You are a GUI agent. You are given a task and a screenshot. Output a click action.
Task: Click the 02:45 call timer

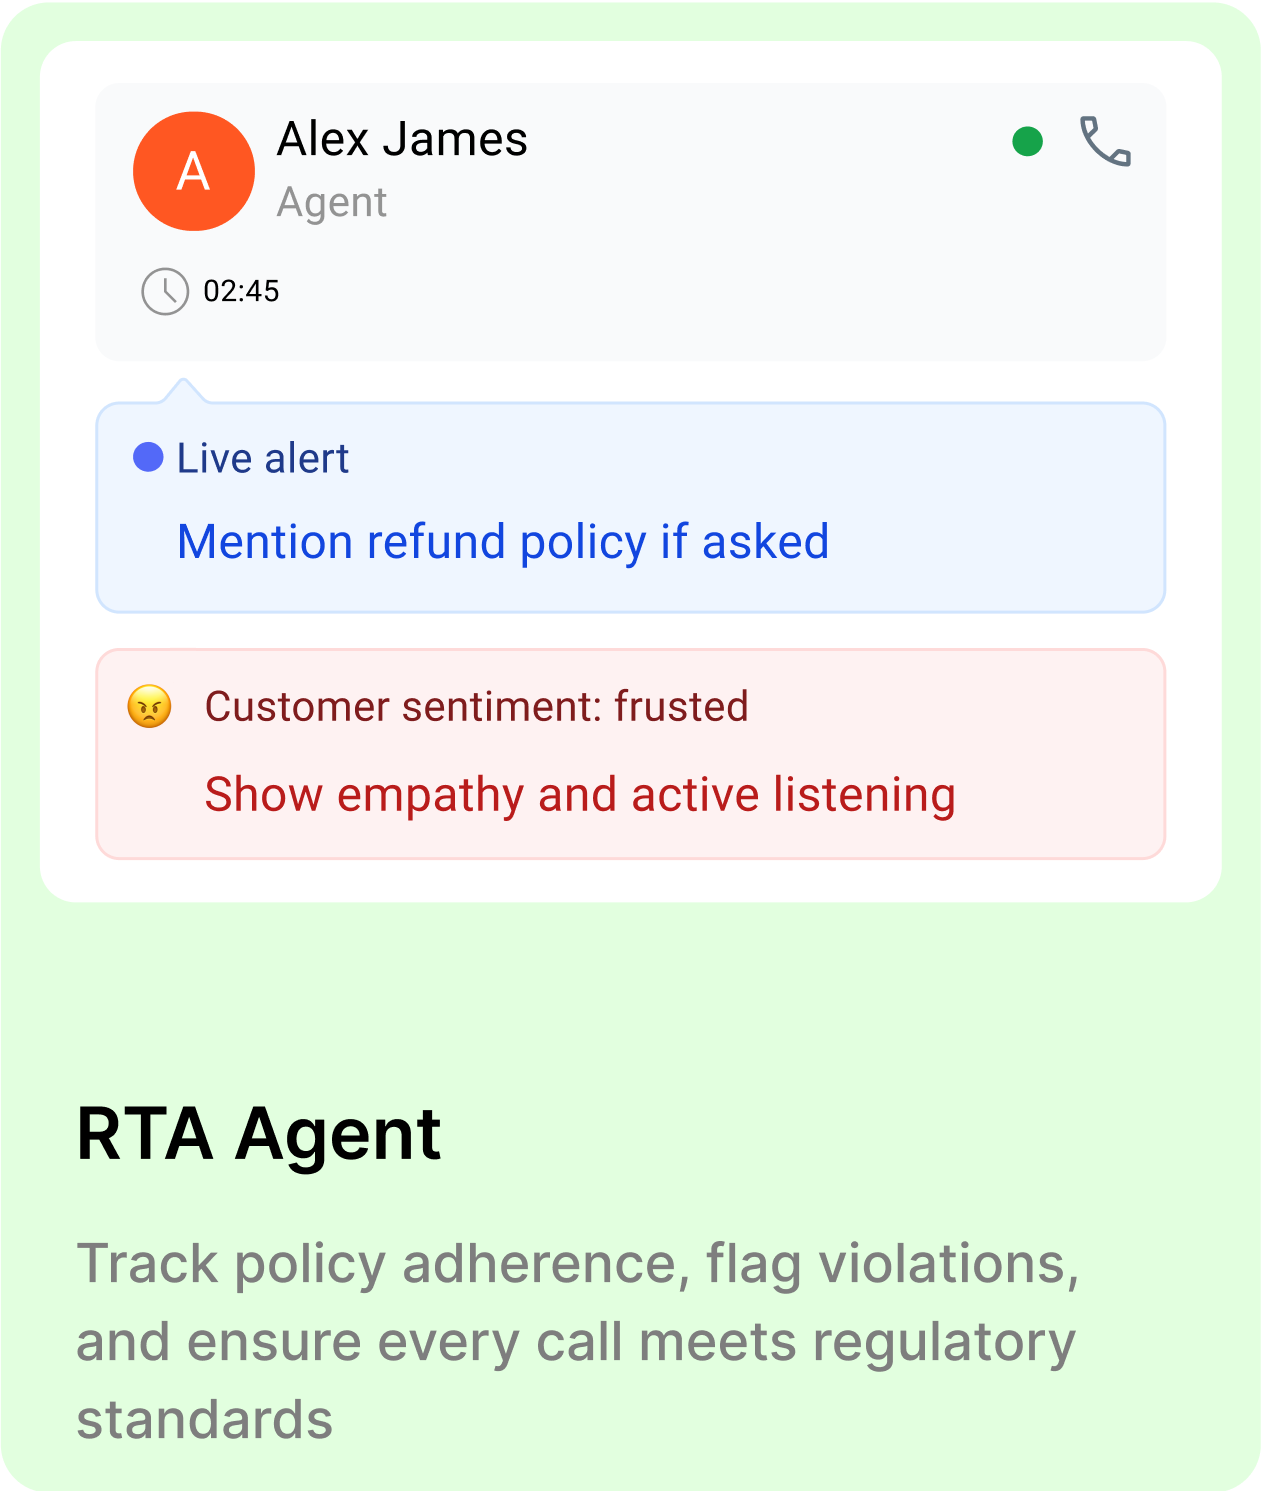(241, 291)
